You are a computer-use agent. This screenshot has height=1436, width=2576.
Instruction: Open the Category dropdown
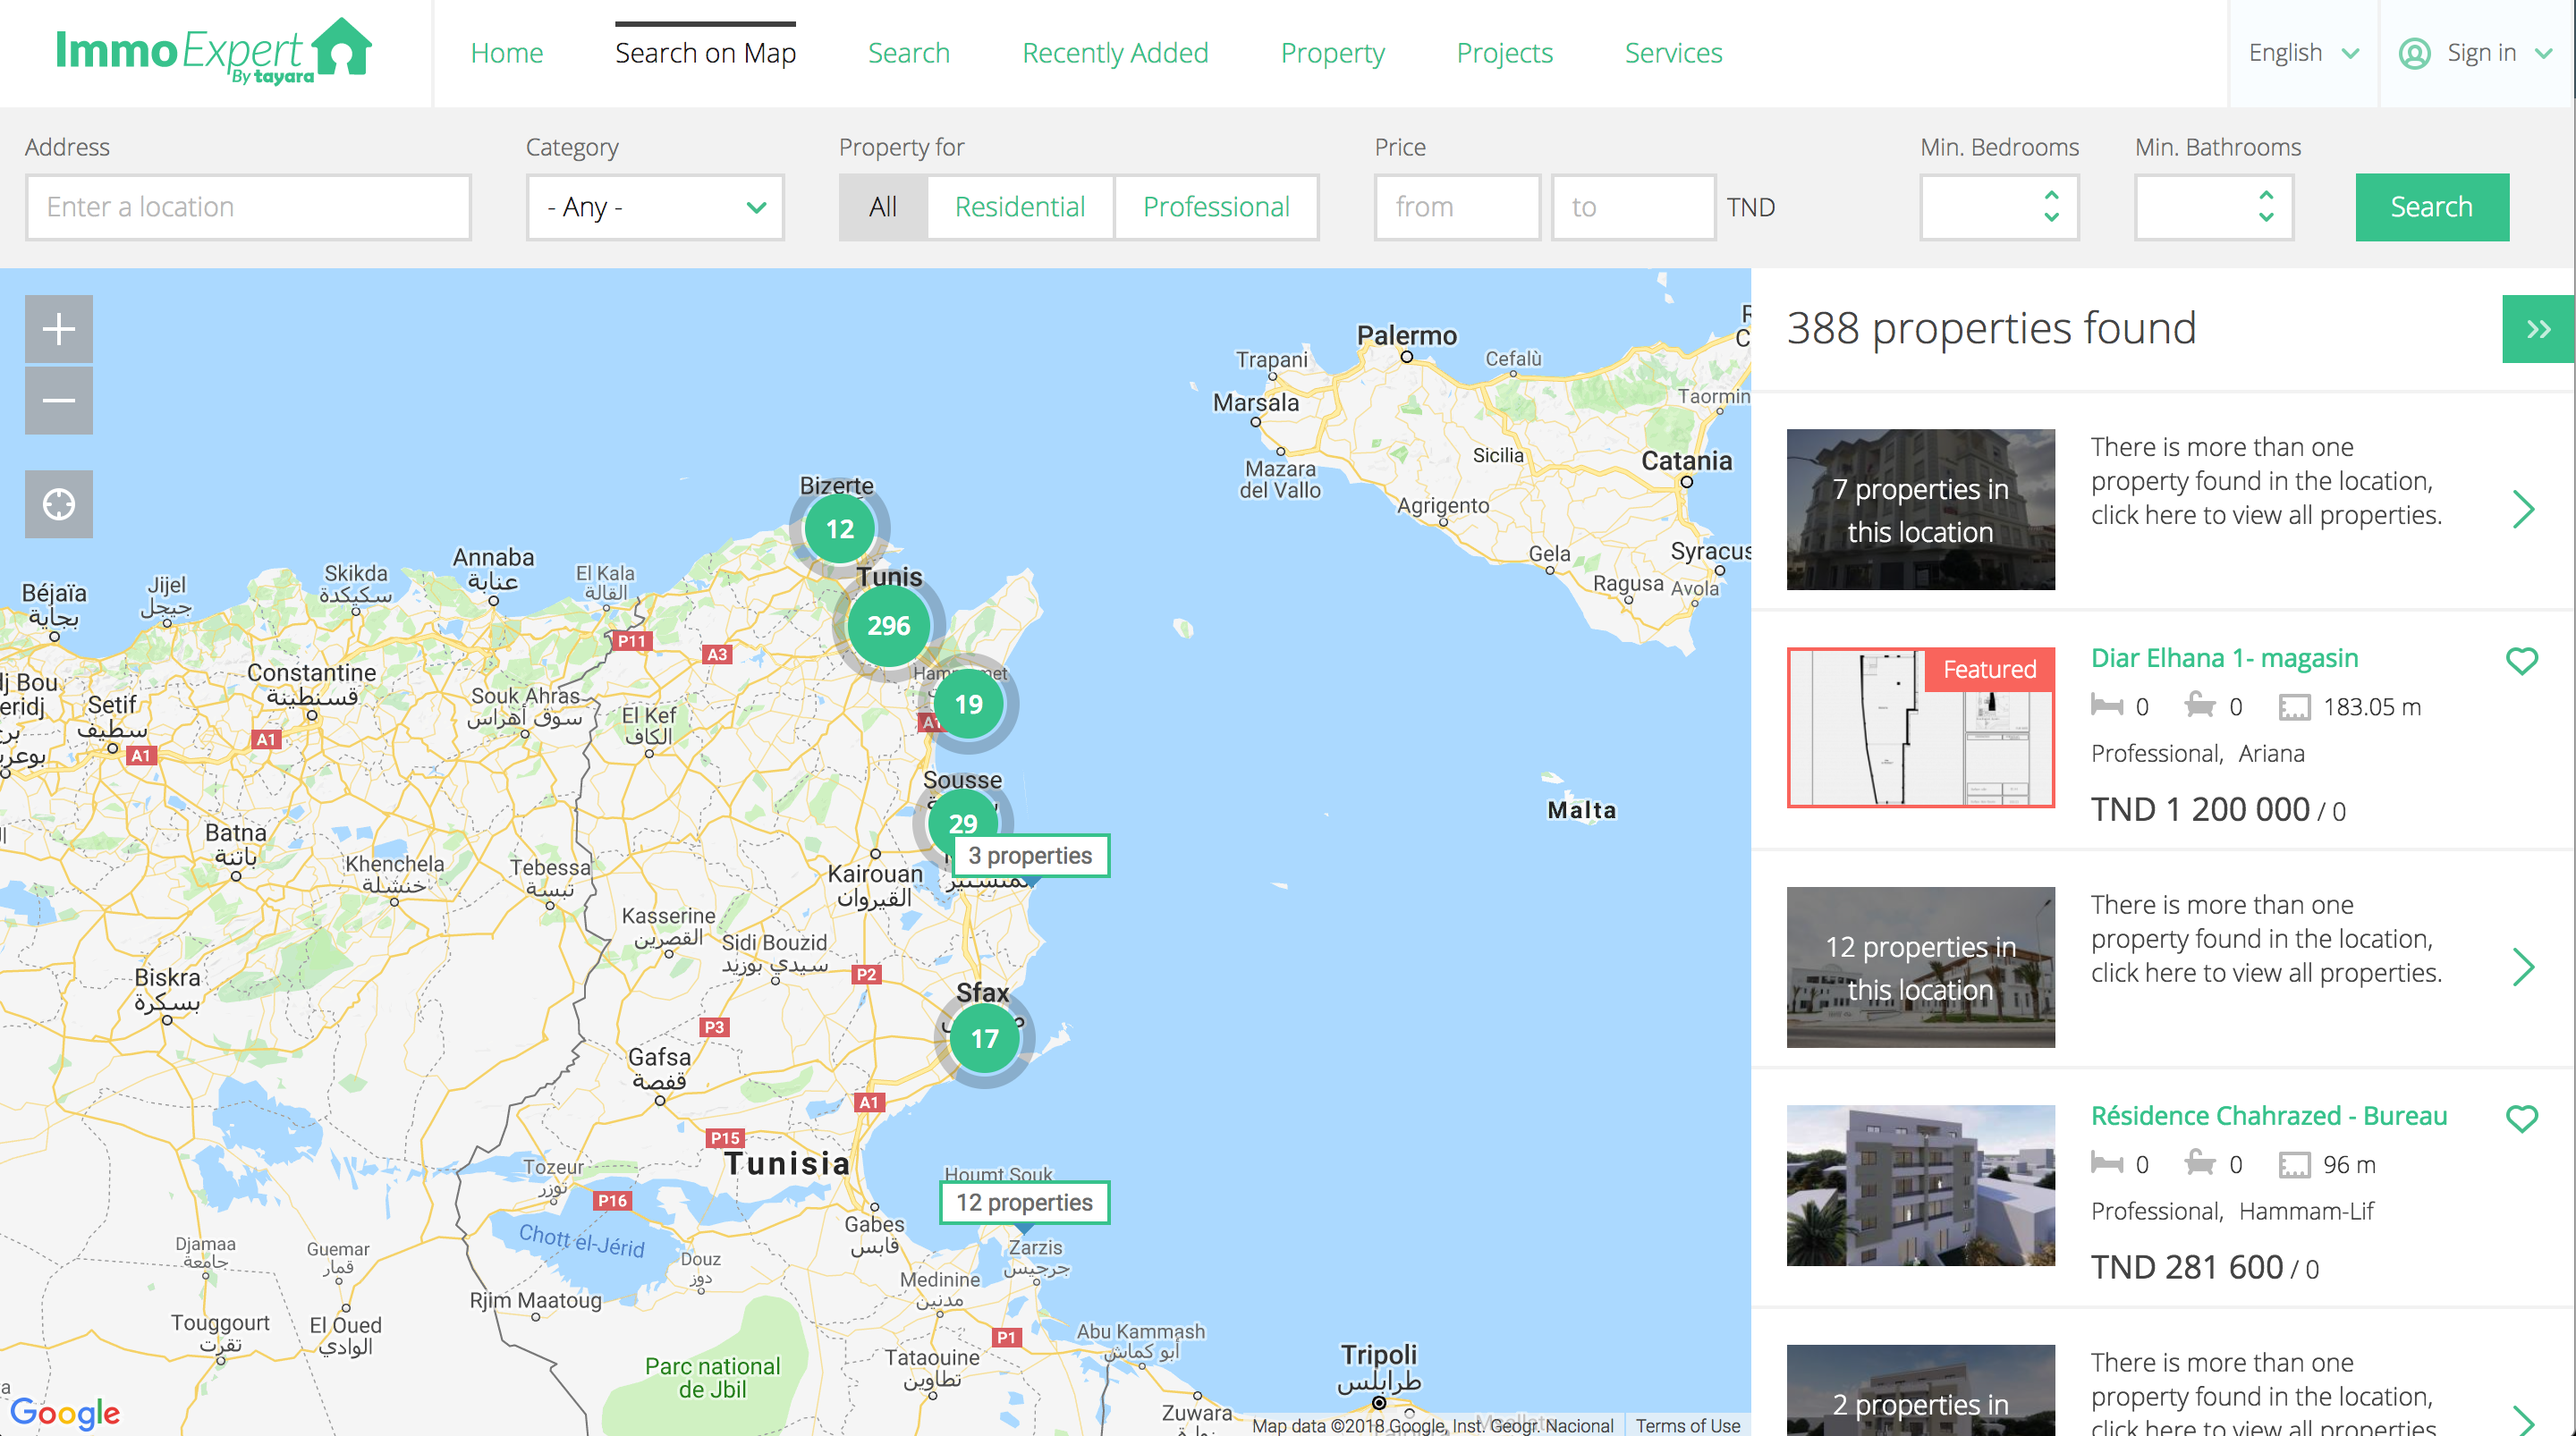(654, 207)
